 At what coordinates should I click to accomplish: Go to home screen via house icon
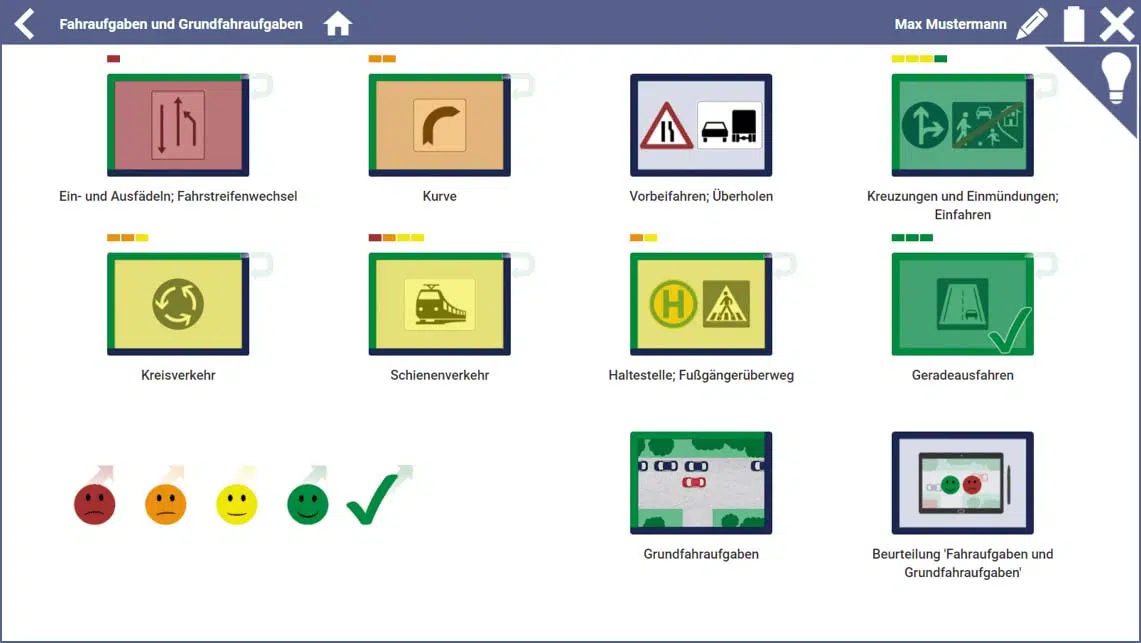[x=338, y=23]
